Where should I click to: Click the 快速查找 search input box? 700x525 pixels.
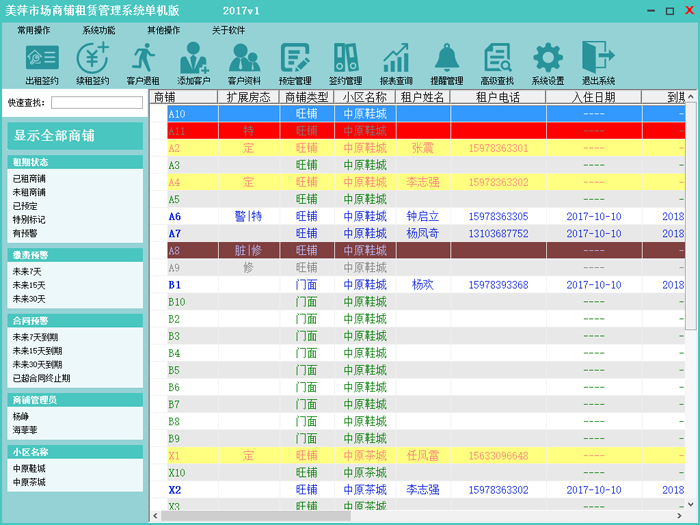click(96, 102)
